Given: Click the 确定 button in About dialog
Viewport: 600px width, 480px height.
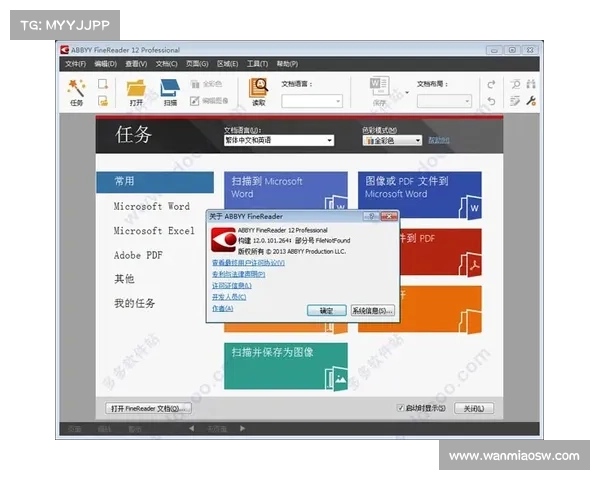Looking at the screenshot, I should (326, 311).
